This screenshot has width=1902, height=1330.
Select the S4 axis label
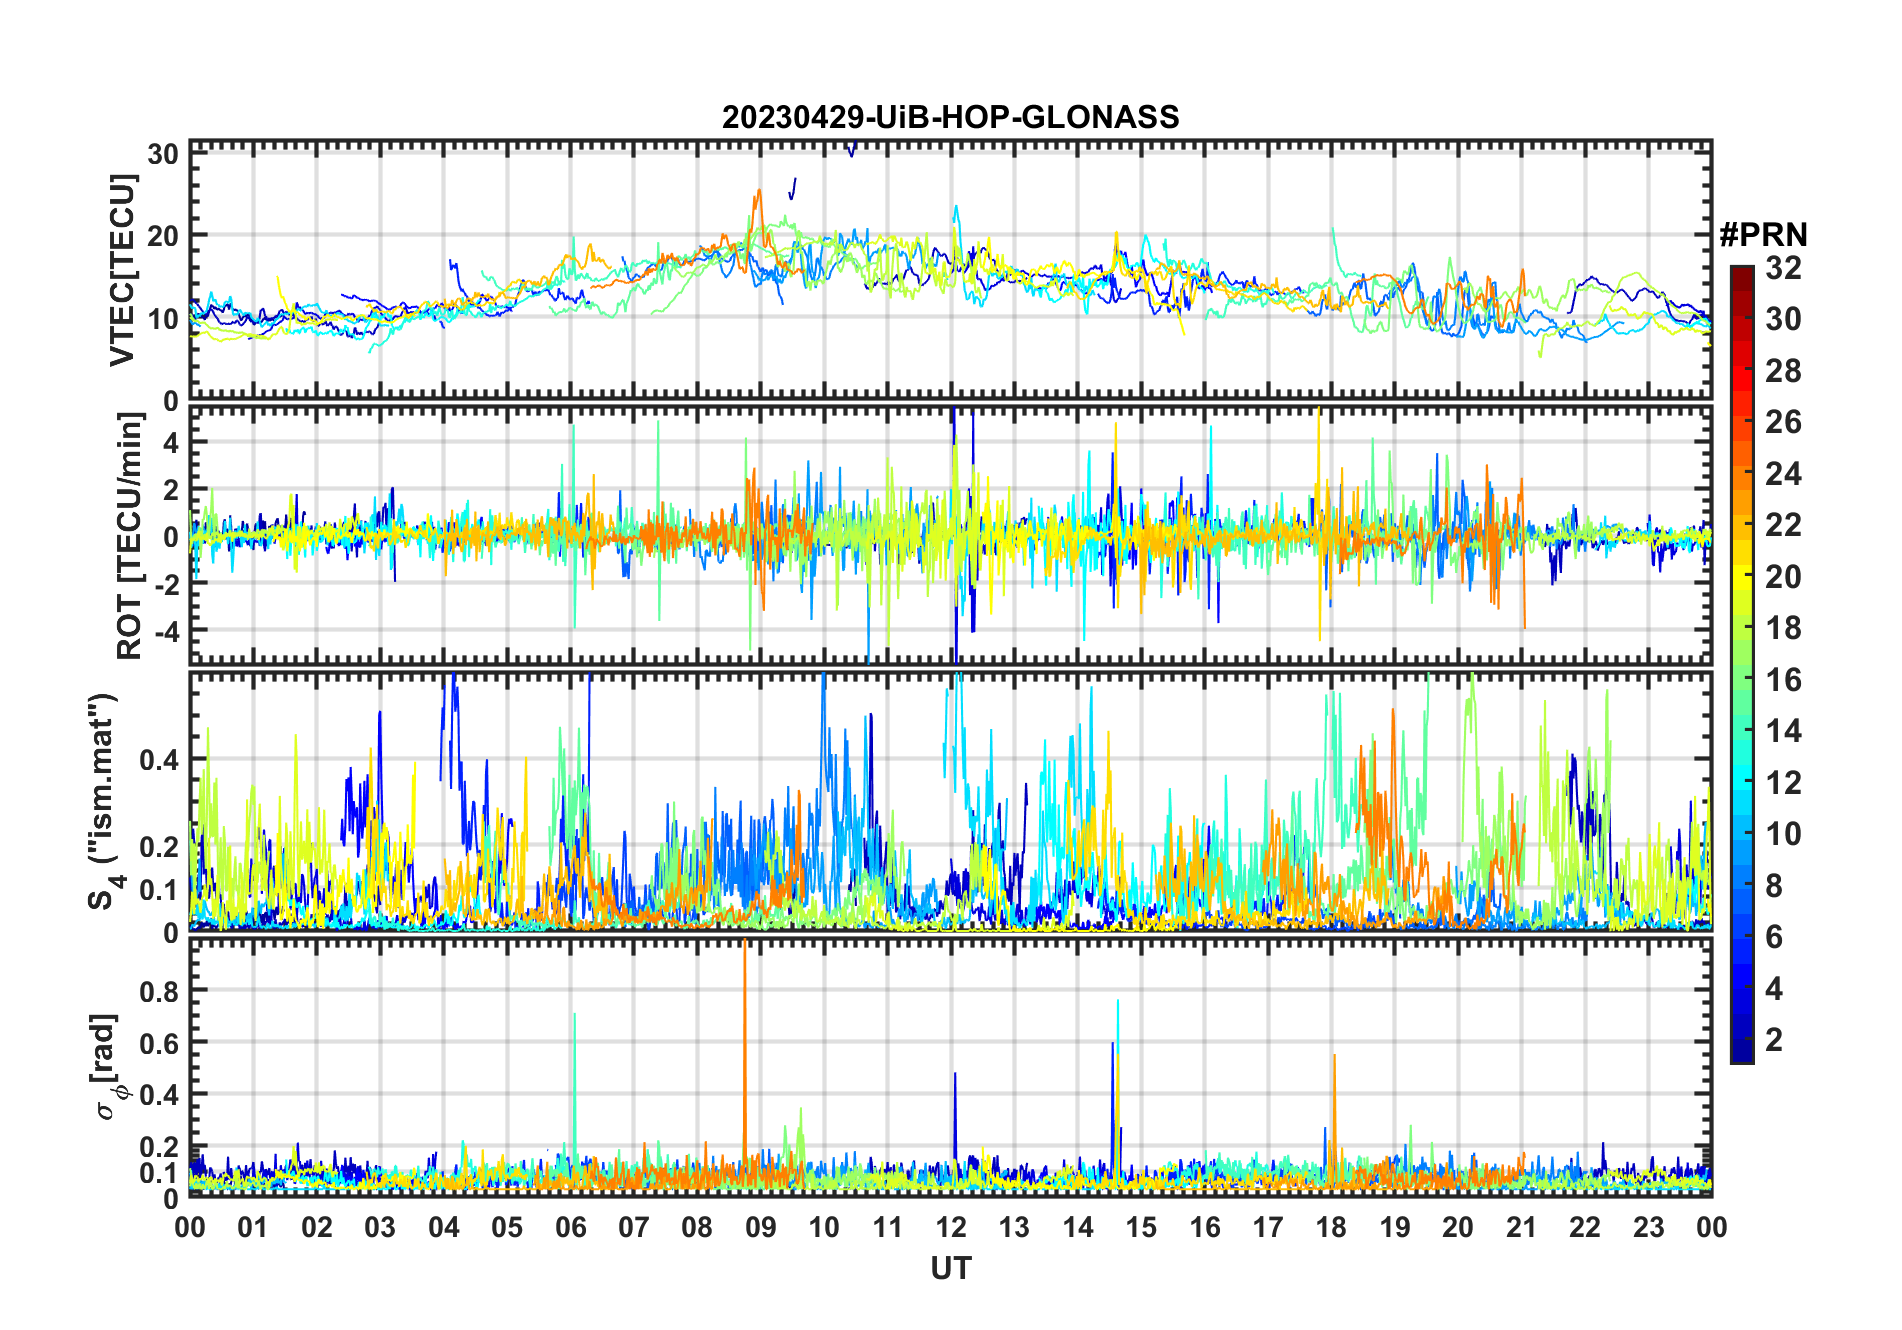coord(104,802)
